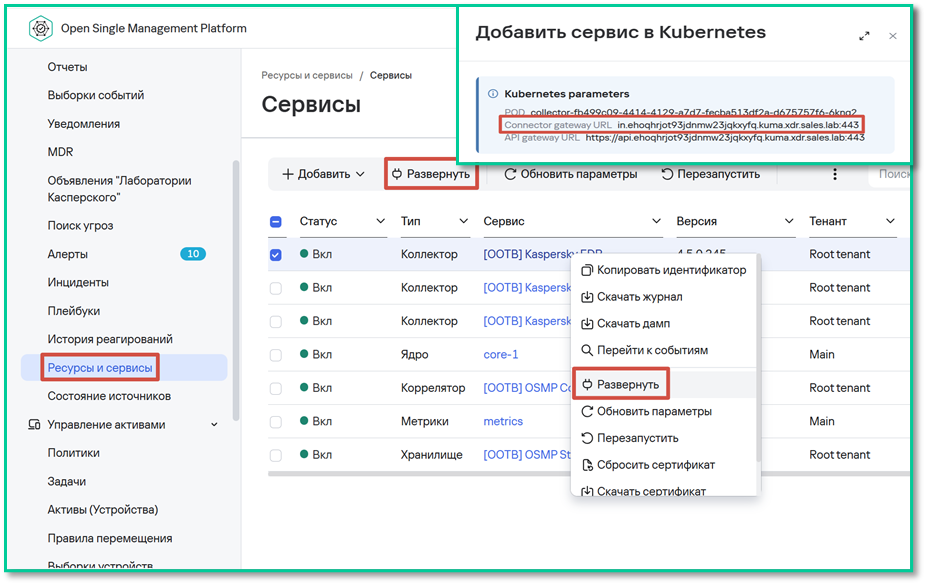The width and height of the screenshot is (926, 585).
Task: Click the expand icon in Kubernetes dialog
Action: [864, 36]
